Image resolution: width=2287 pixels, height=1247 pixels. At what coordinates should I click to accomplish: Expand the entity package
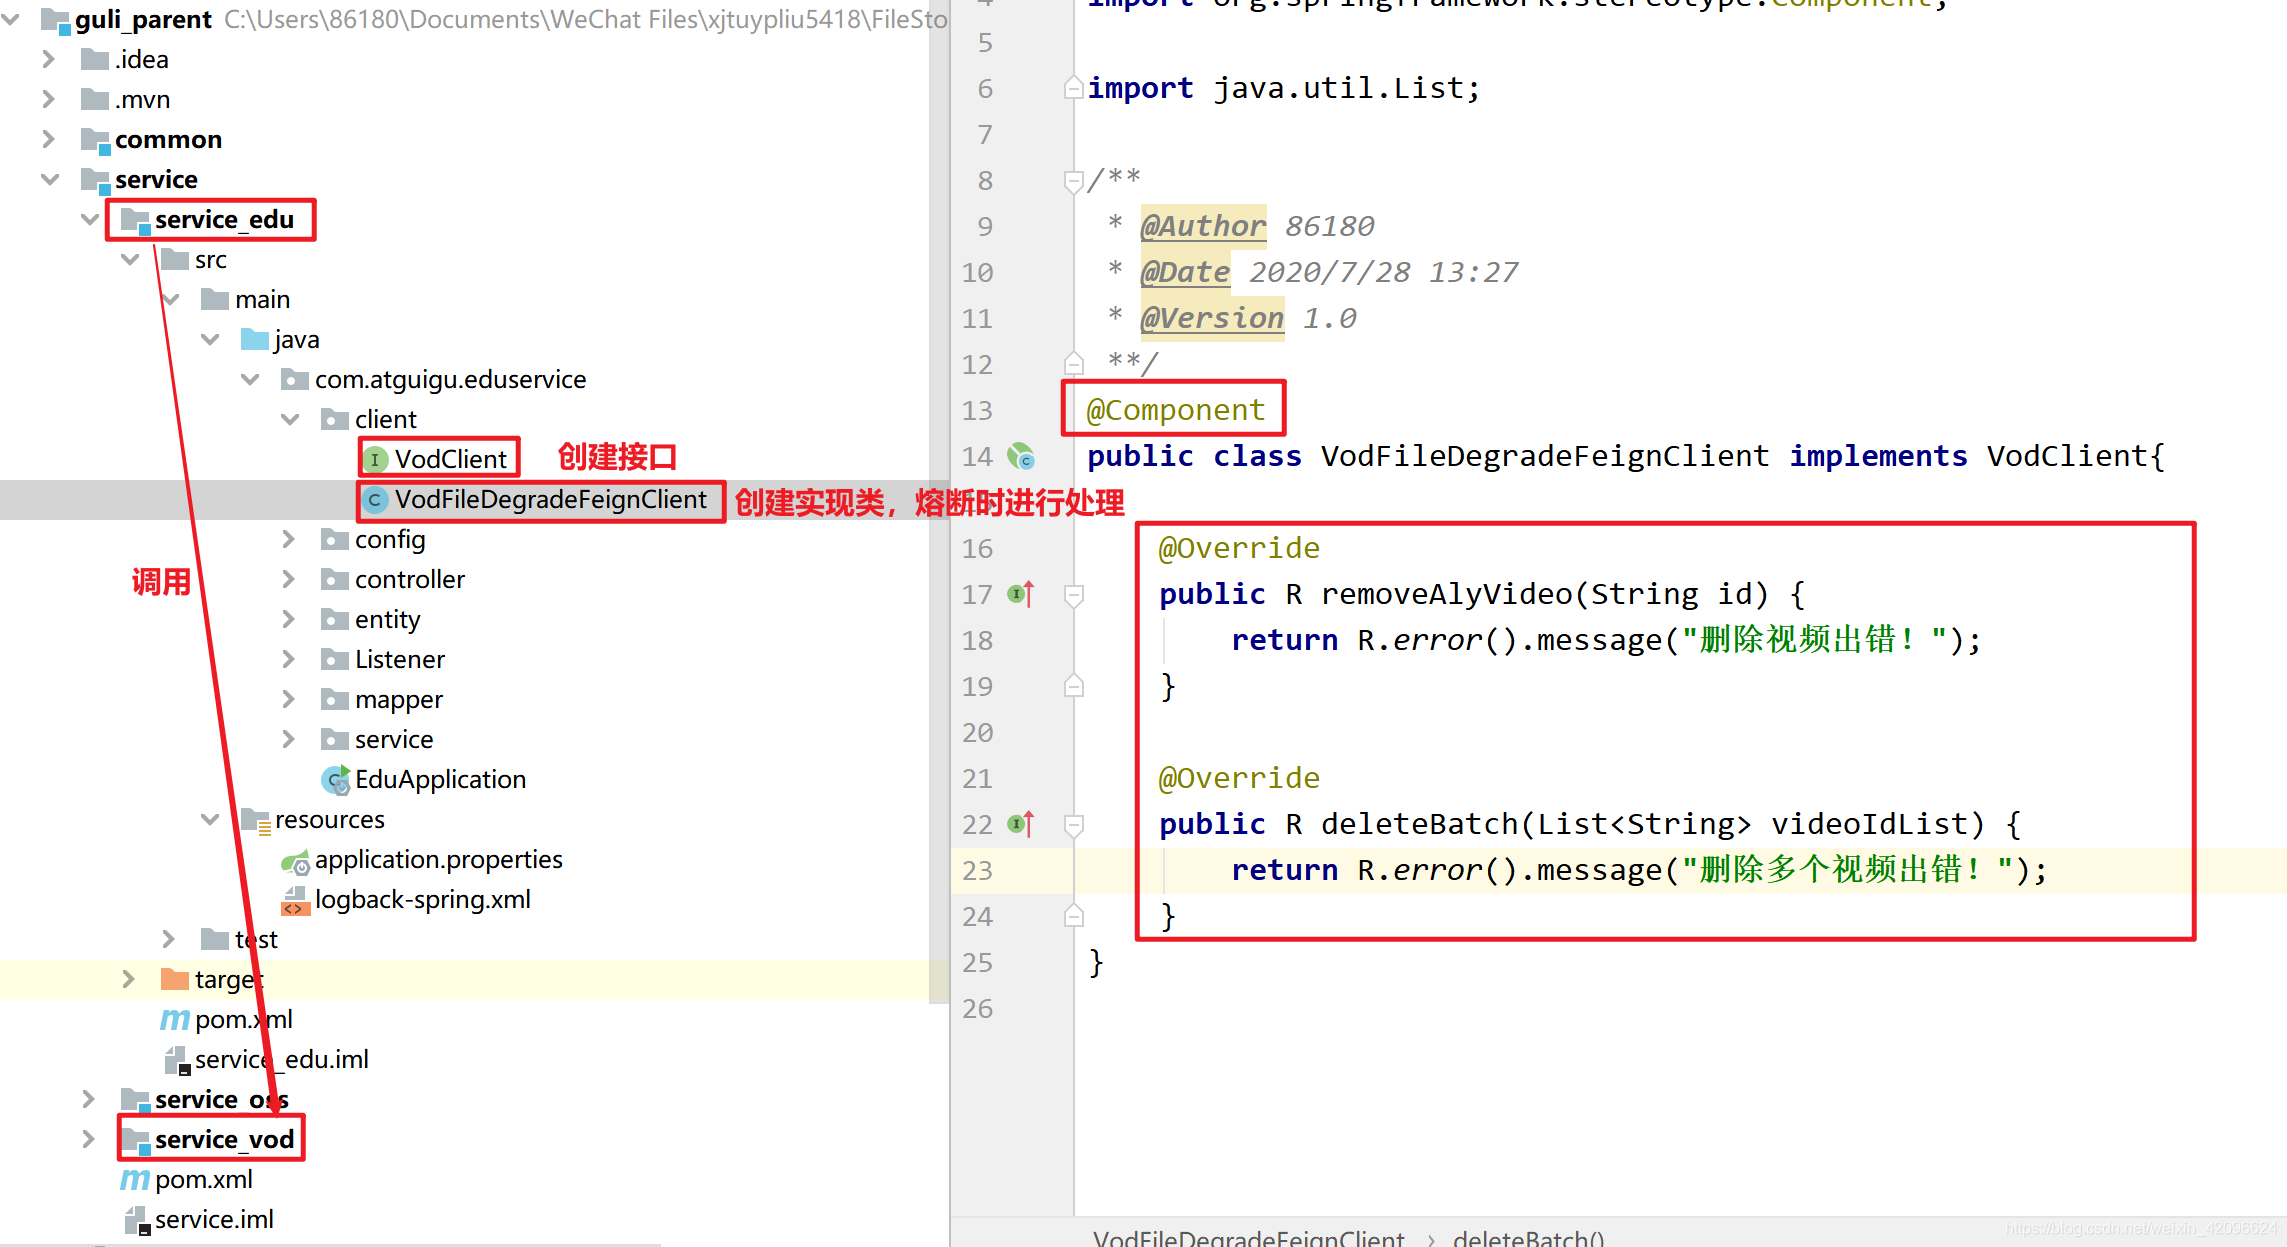pos(288,619)
